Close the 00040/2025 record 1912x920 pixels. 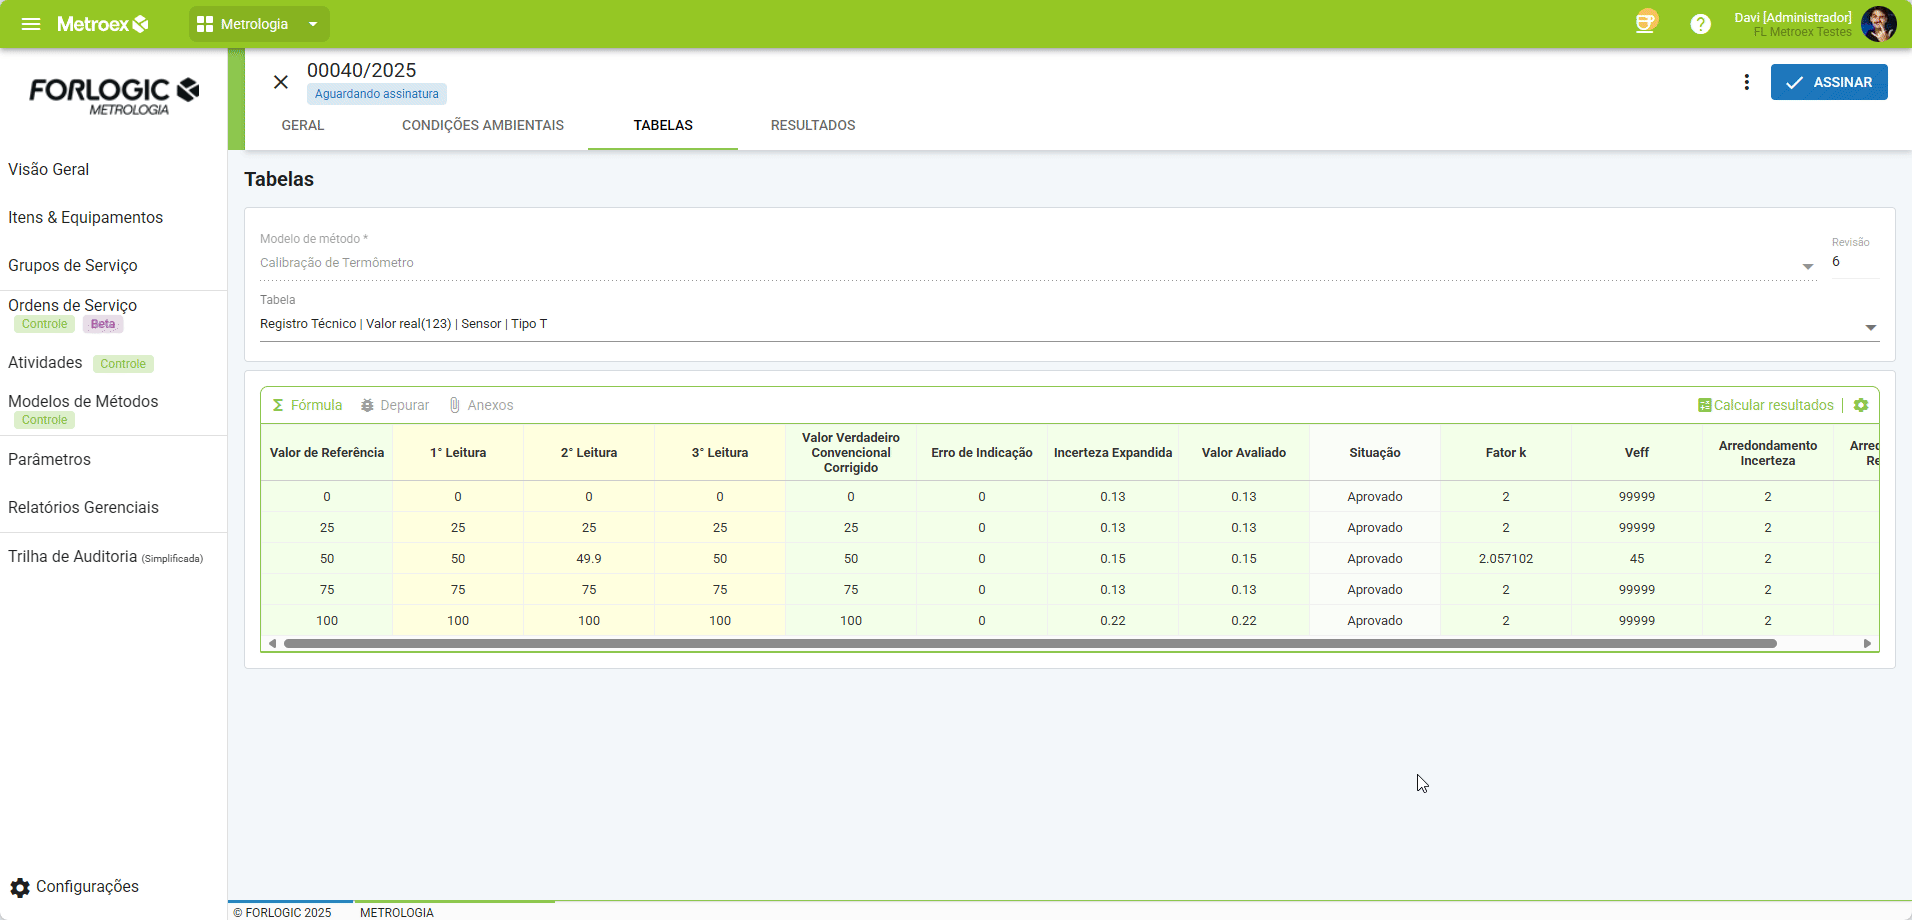coord(281,82)
